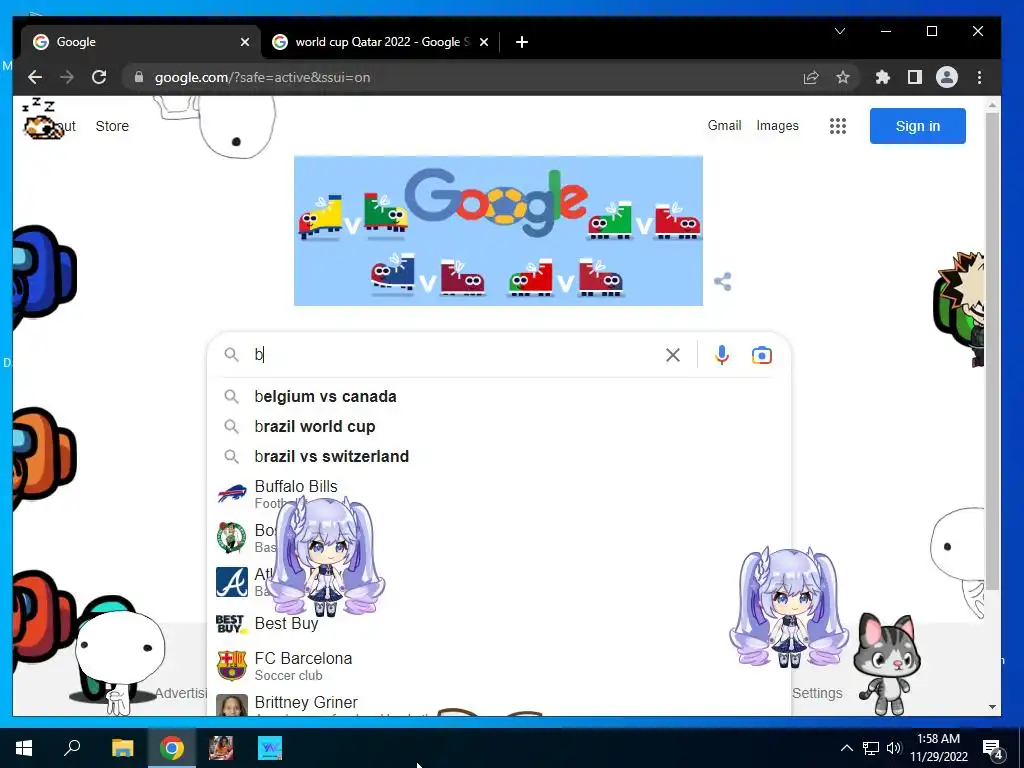Bookmark this page with the star icon

point(843,77)
